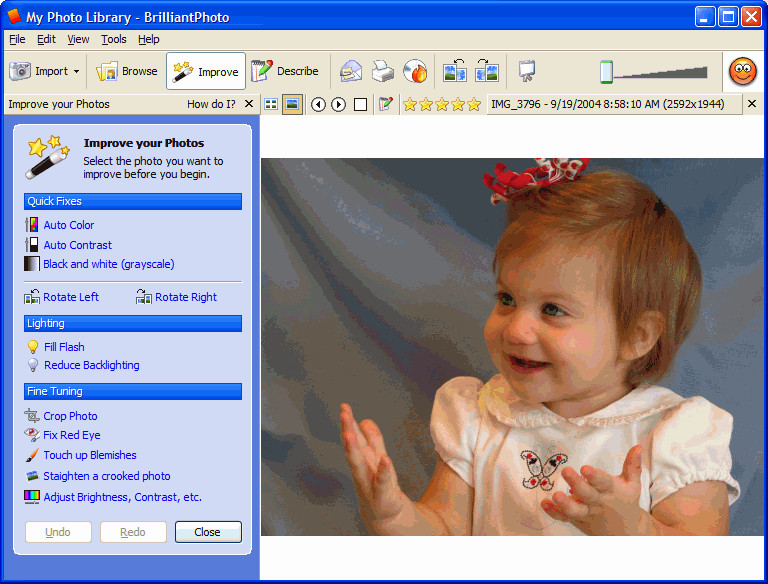Click the printer icon

tap(383, 72)
